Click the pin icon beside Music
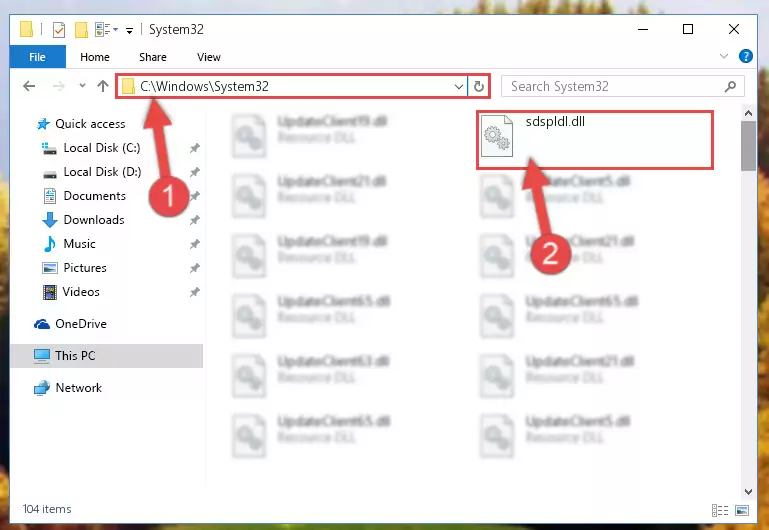Viewport: 769px width, 530px height. 195,244
